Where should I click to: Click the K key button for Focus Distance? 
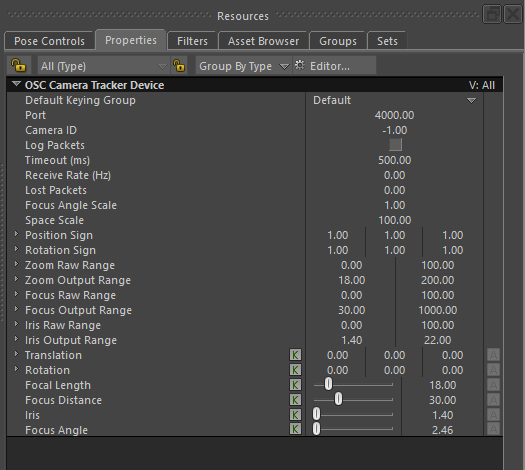tap(295, 400)
